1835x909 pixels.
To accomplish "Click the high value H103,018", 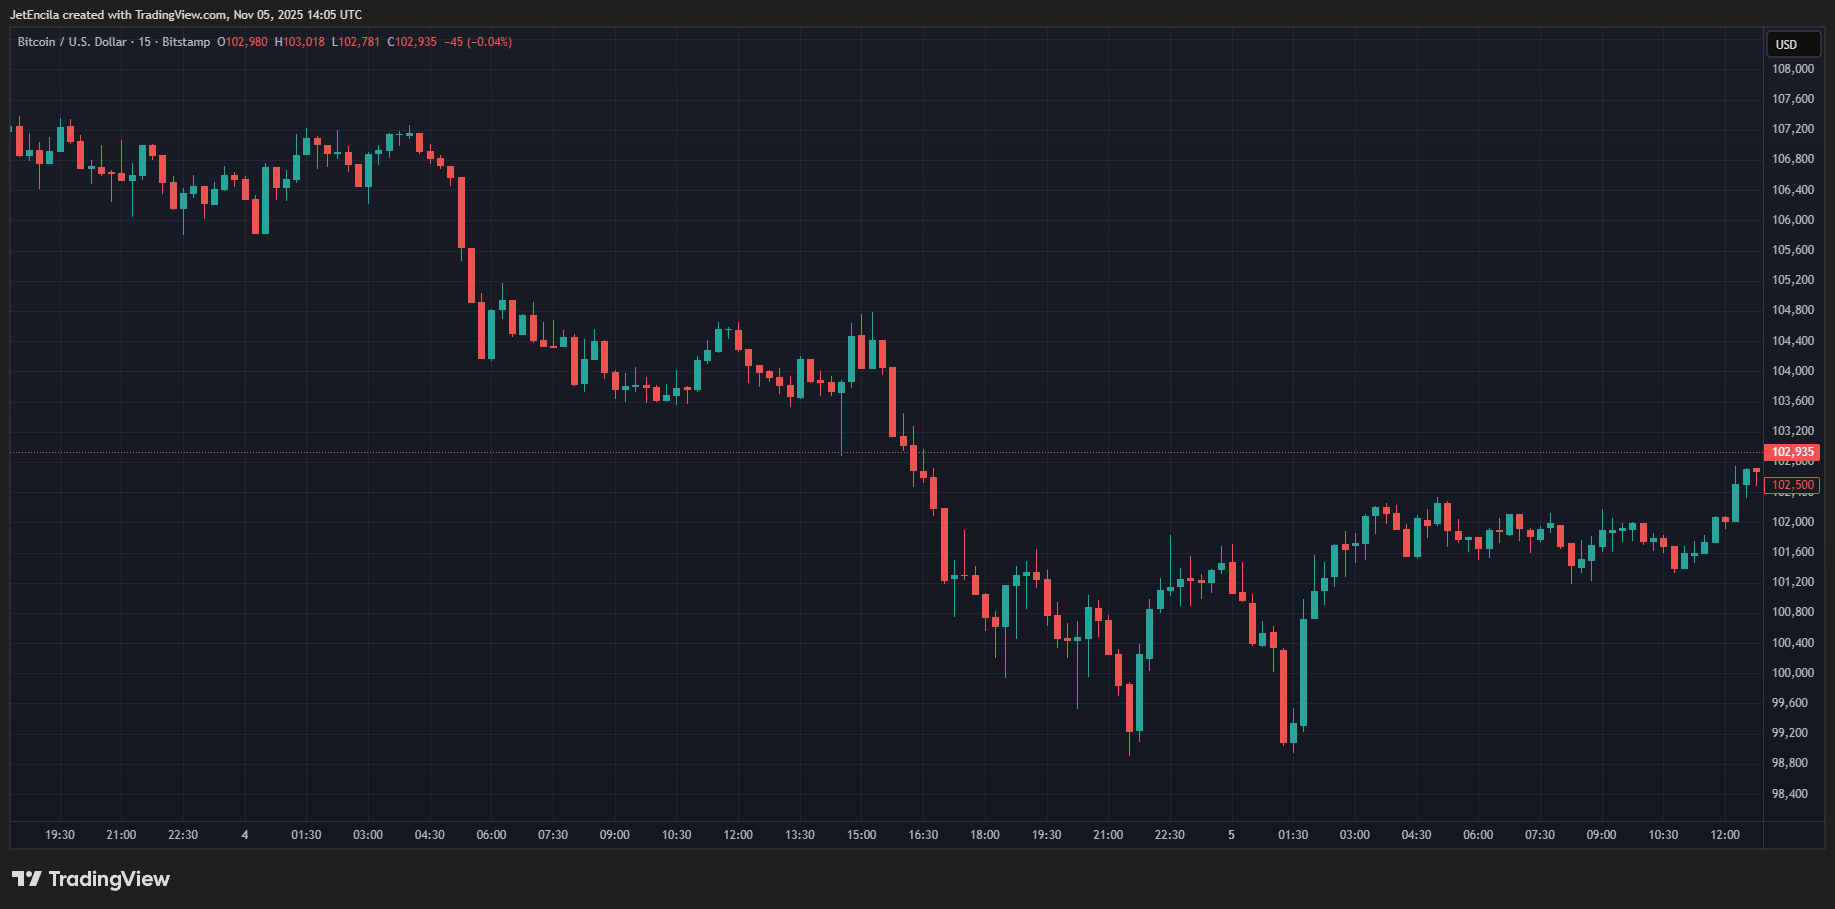I will click(300, 42).
